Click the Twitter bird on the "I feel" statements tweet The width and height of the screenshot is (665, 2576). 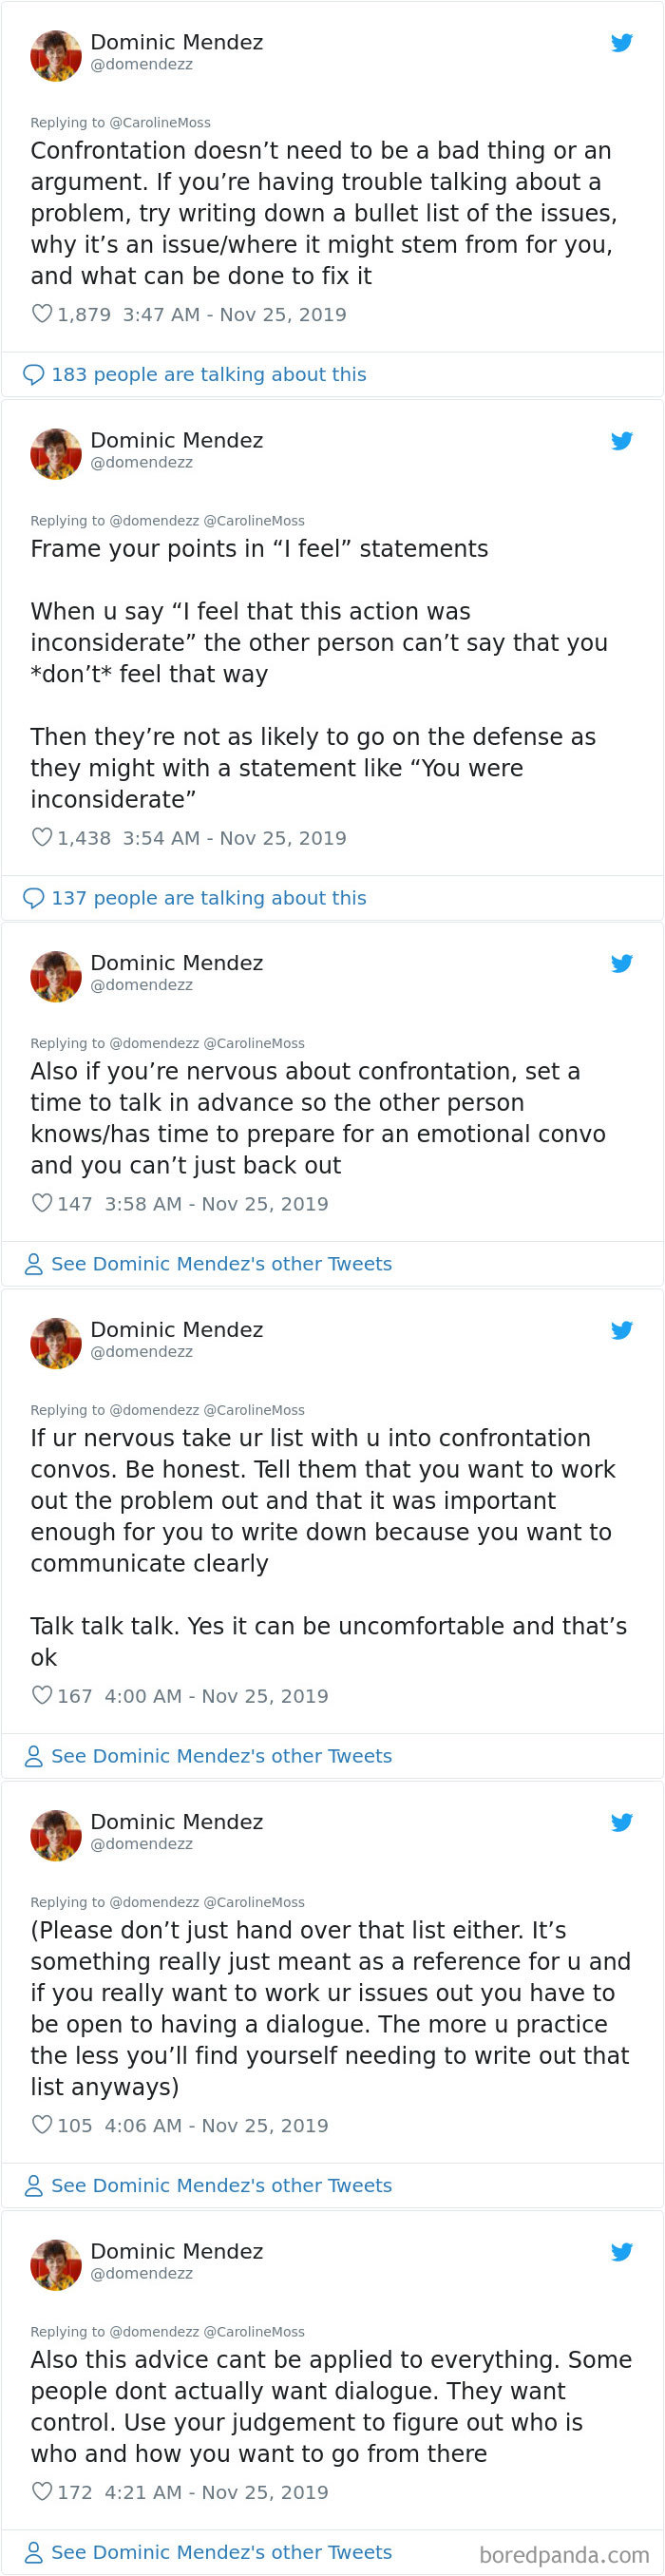click(622, 441)
